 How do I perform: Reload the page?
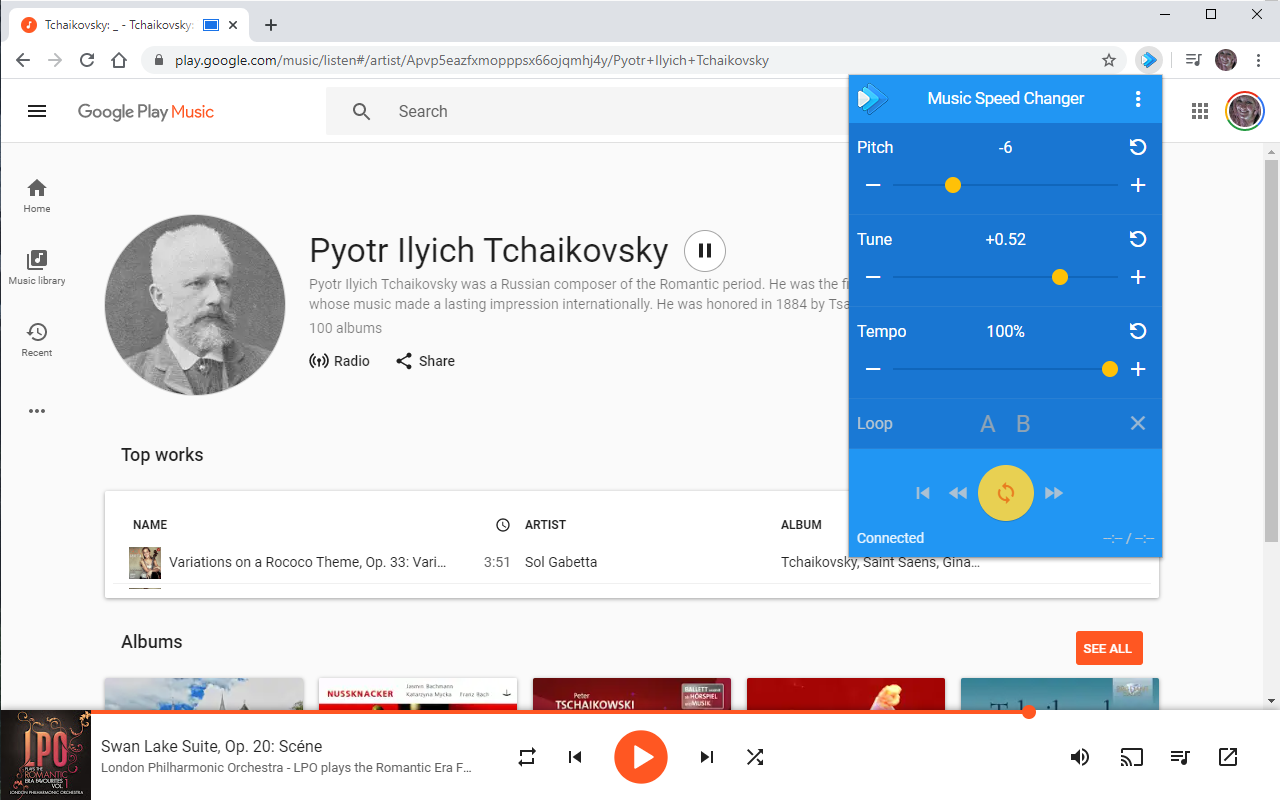(87, 60)
